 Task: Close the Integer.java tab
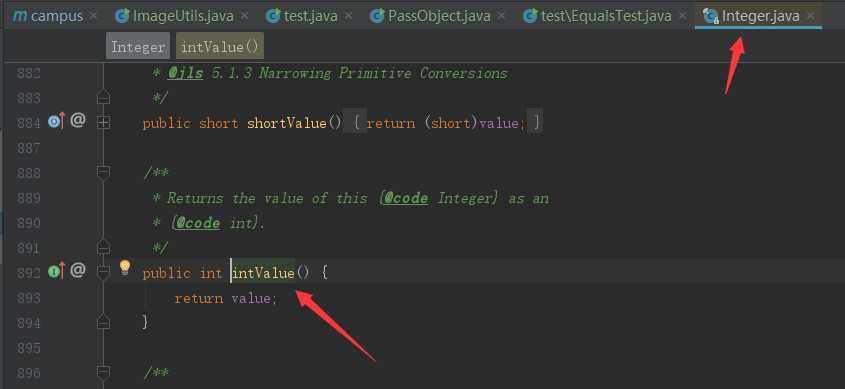pos(811,16)
